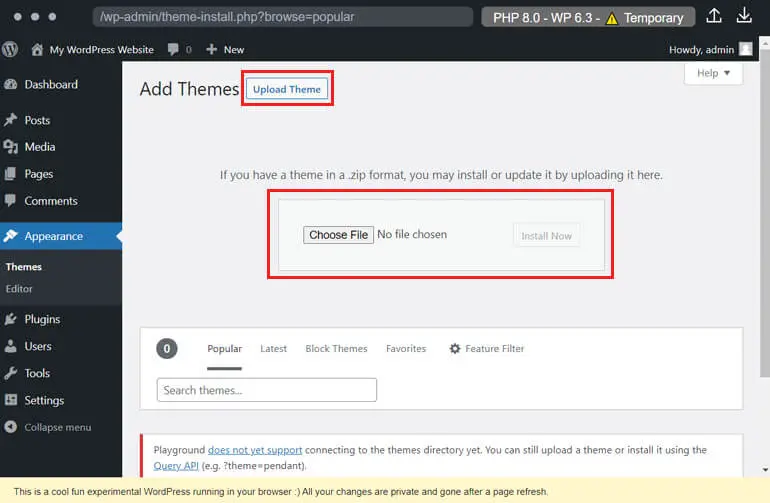This screenshot has height=503, width=770.
Task: Click the Collapse menu arrow icon
Action: pyautogui.click(x=10, y=427)
